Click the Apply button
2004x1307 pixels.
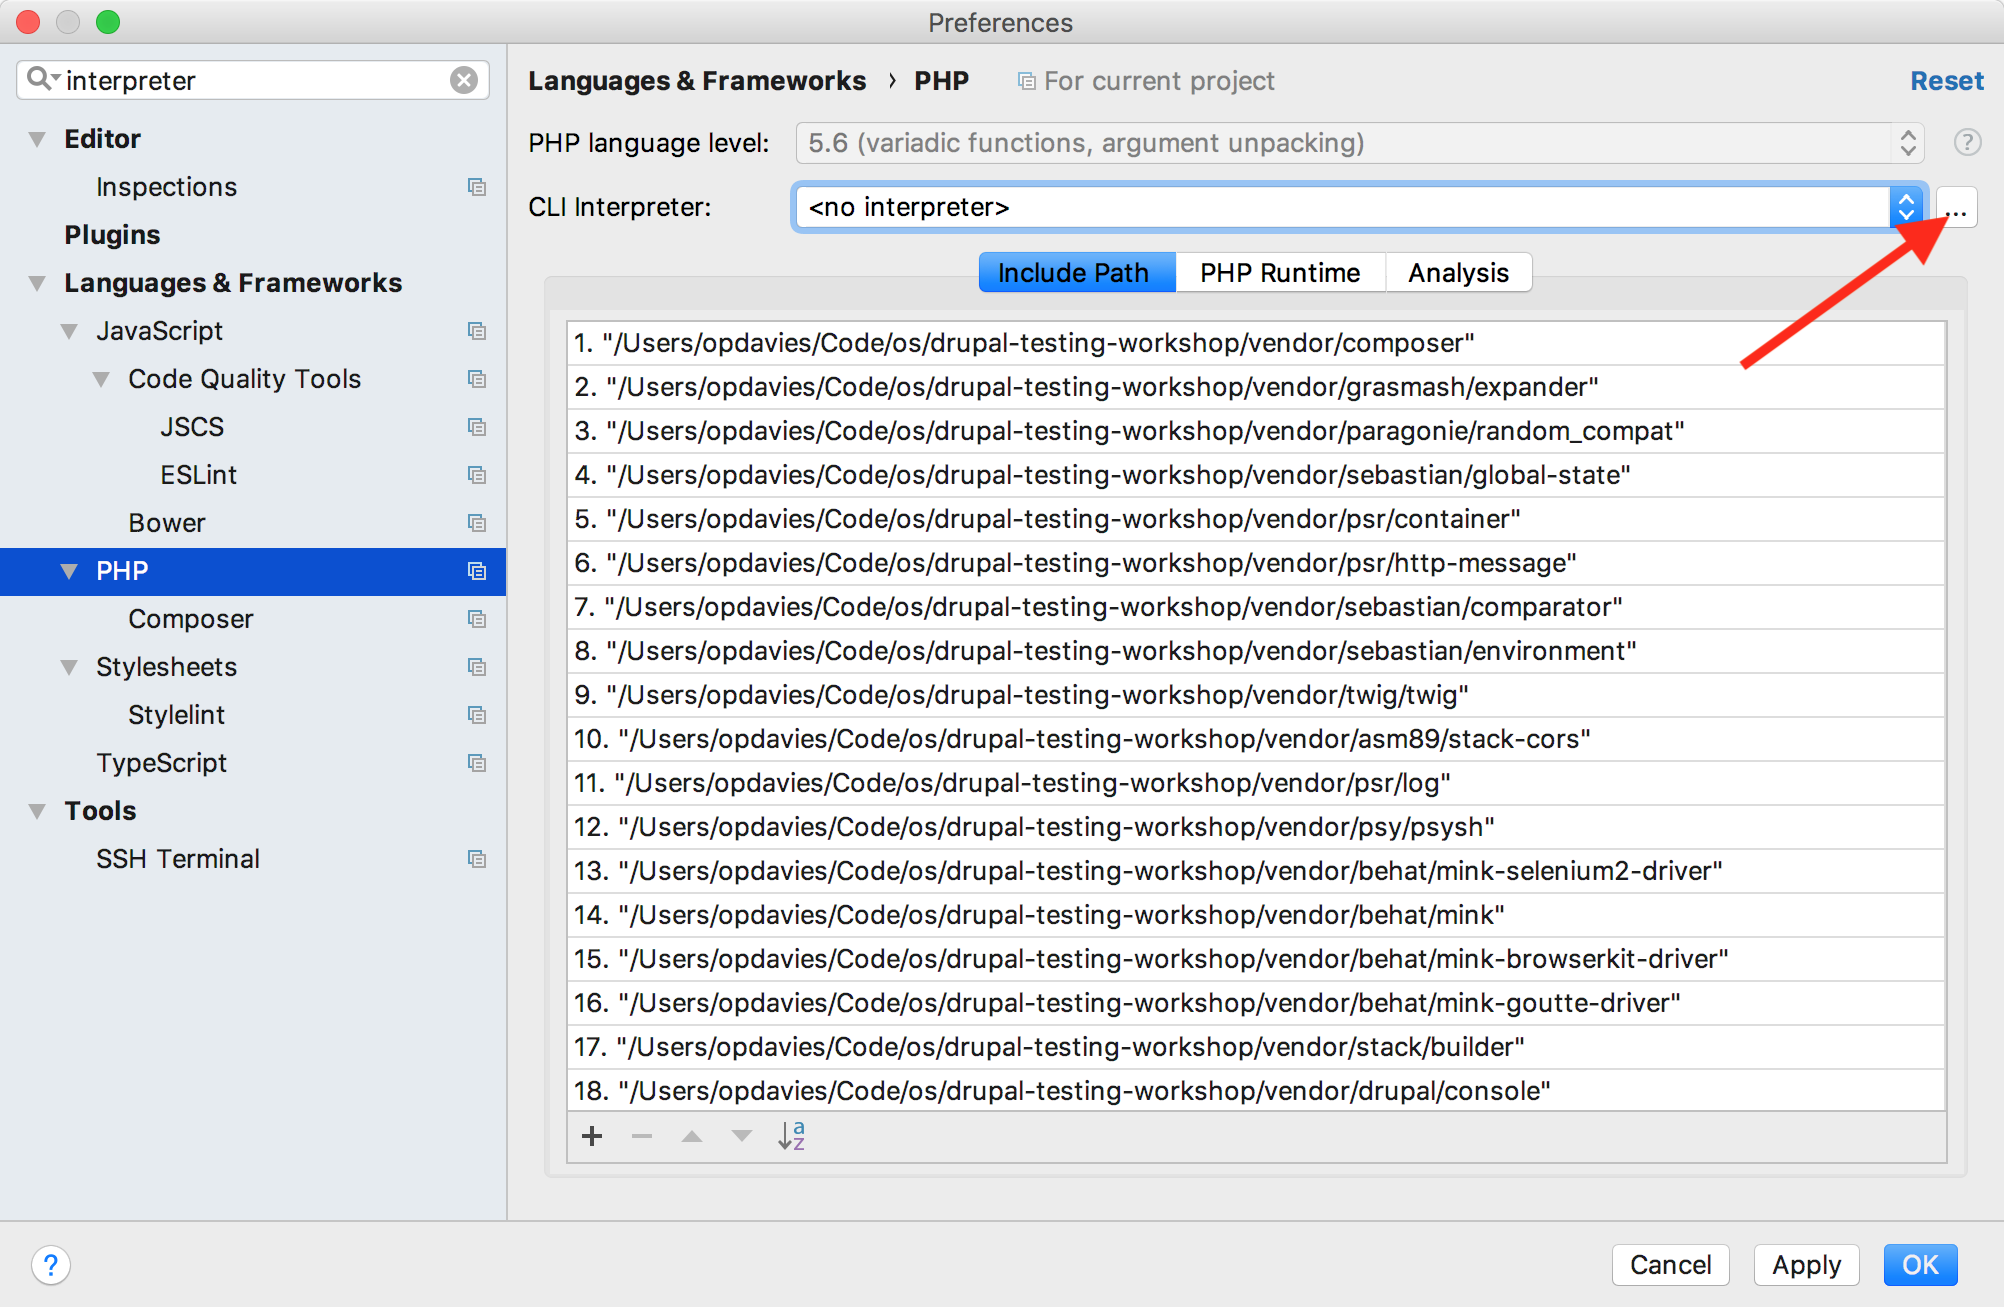click(1806, 1265)
